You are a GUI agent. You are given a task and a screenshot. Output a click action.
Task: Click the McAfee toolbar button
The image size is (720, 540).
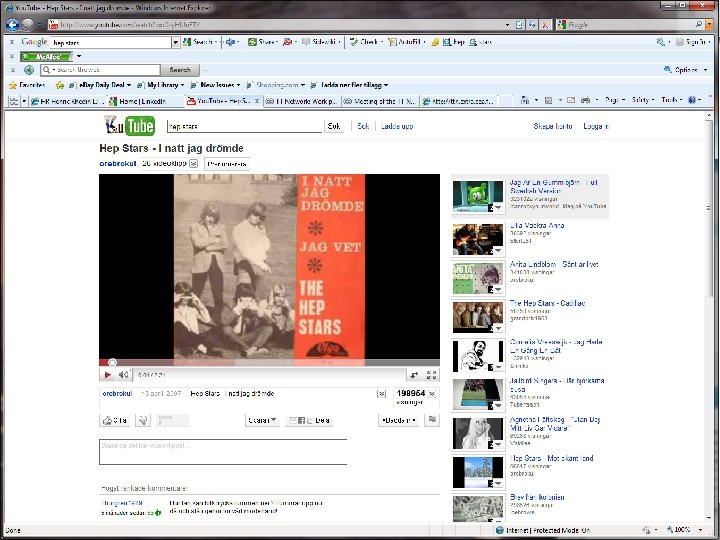46,56
